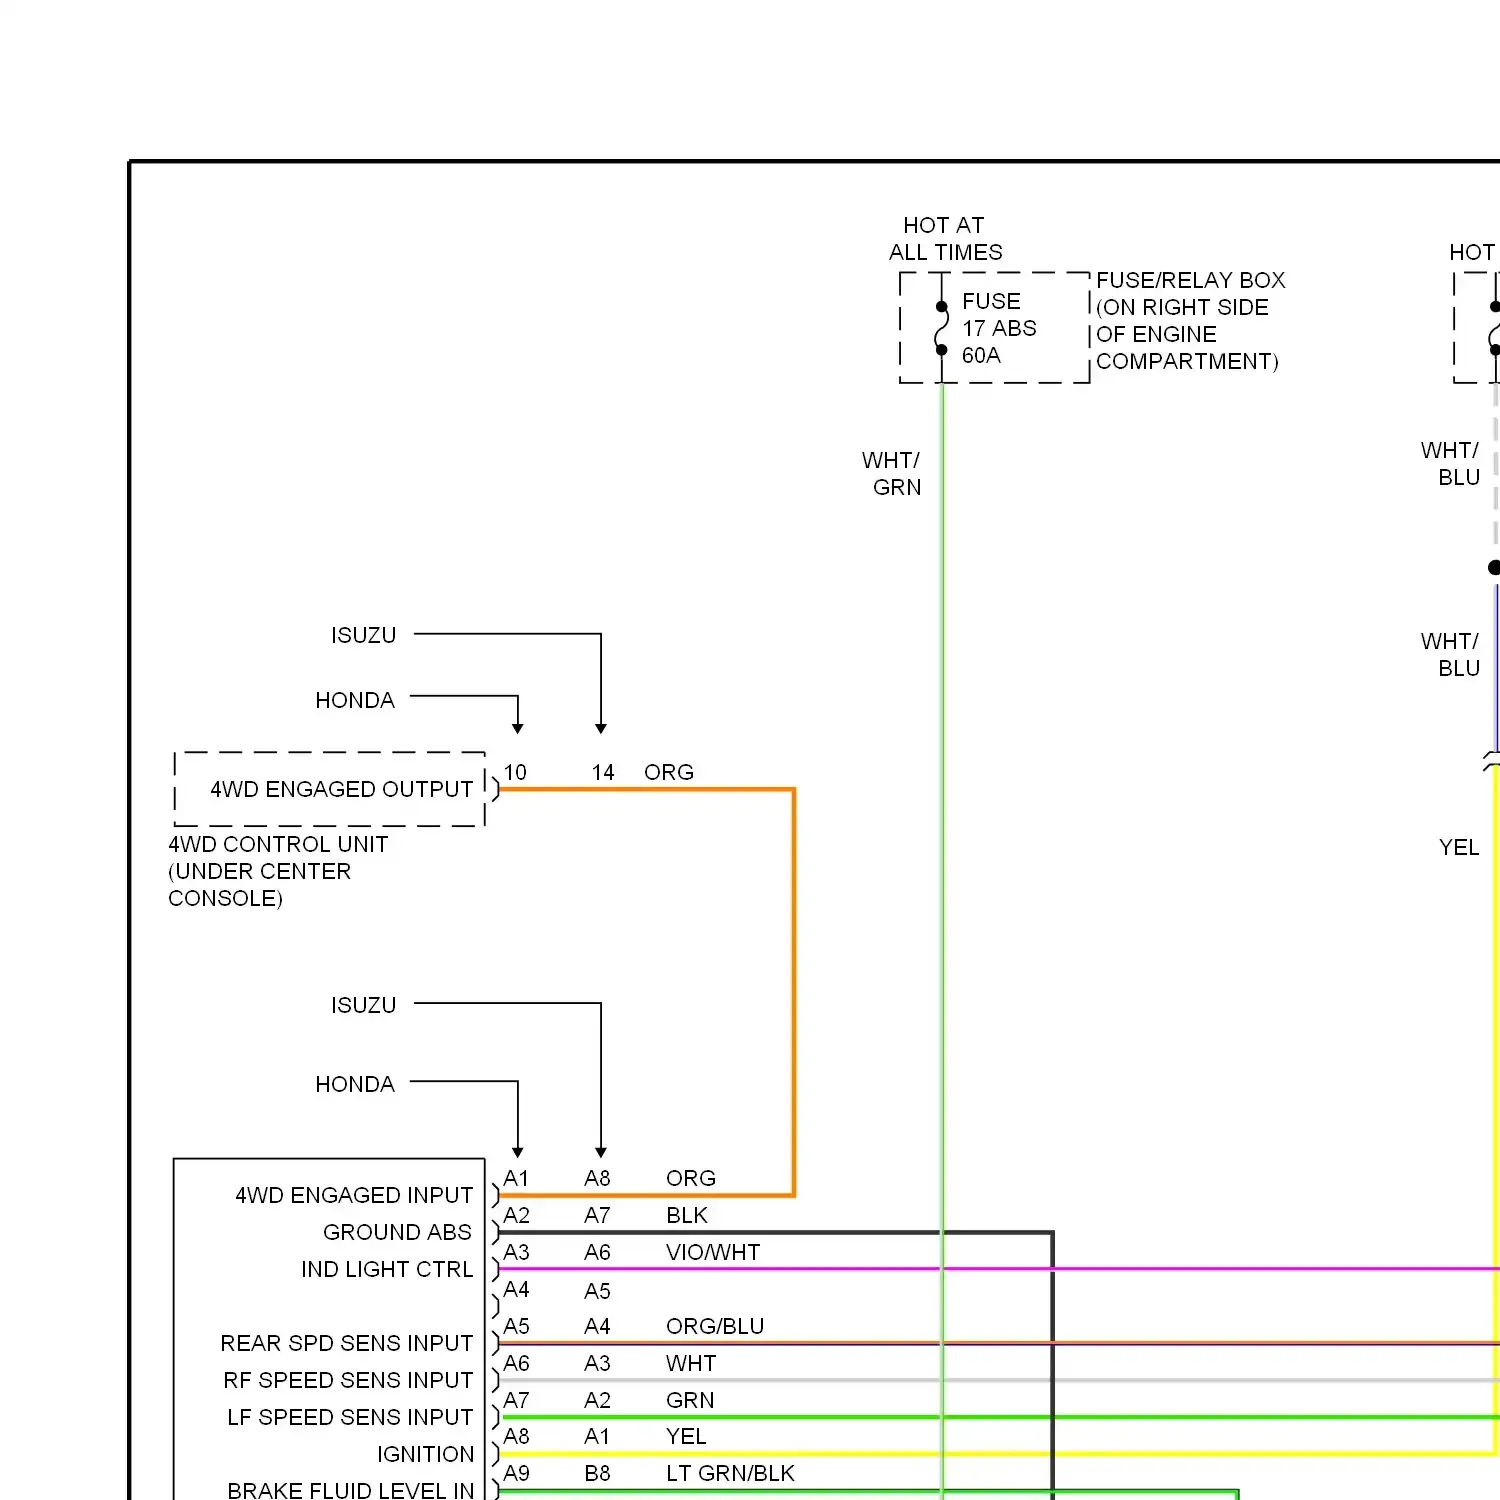Click pin number '10' on 4WD output
Screen dimensions: 1500x1500
515,772
